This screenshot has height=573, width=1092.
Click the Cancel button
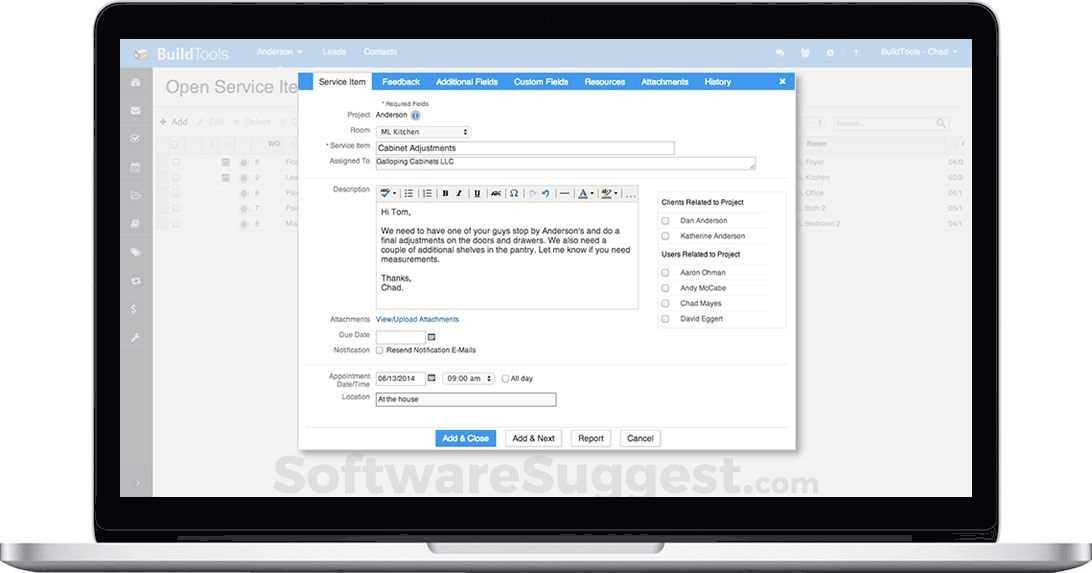pos(640,439)
